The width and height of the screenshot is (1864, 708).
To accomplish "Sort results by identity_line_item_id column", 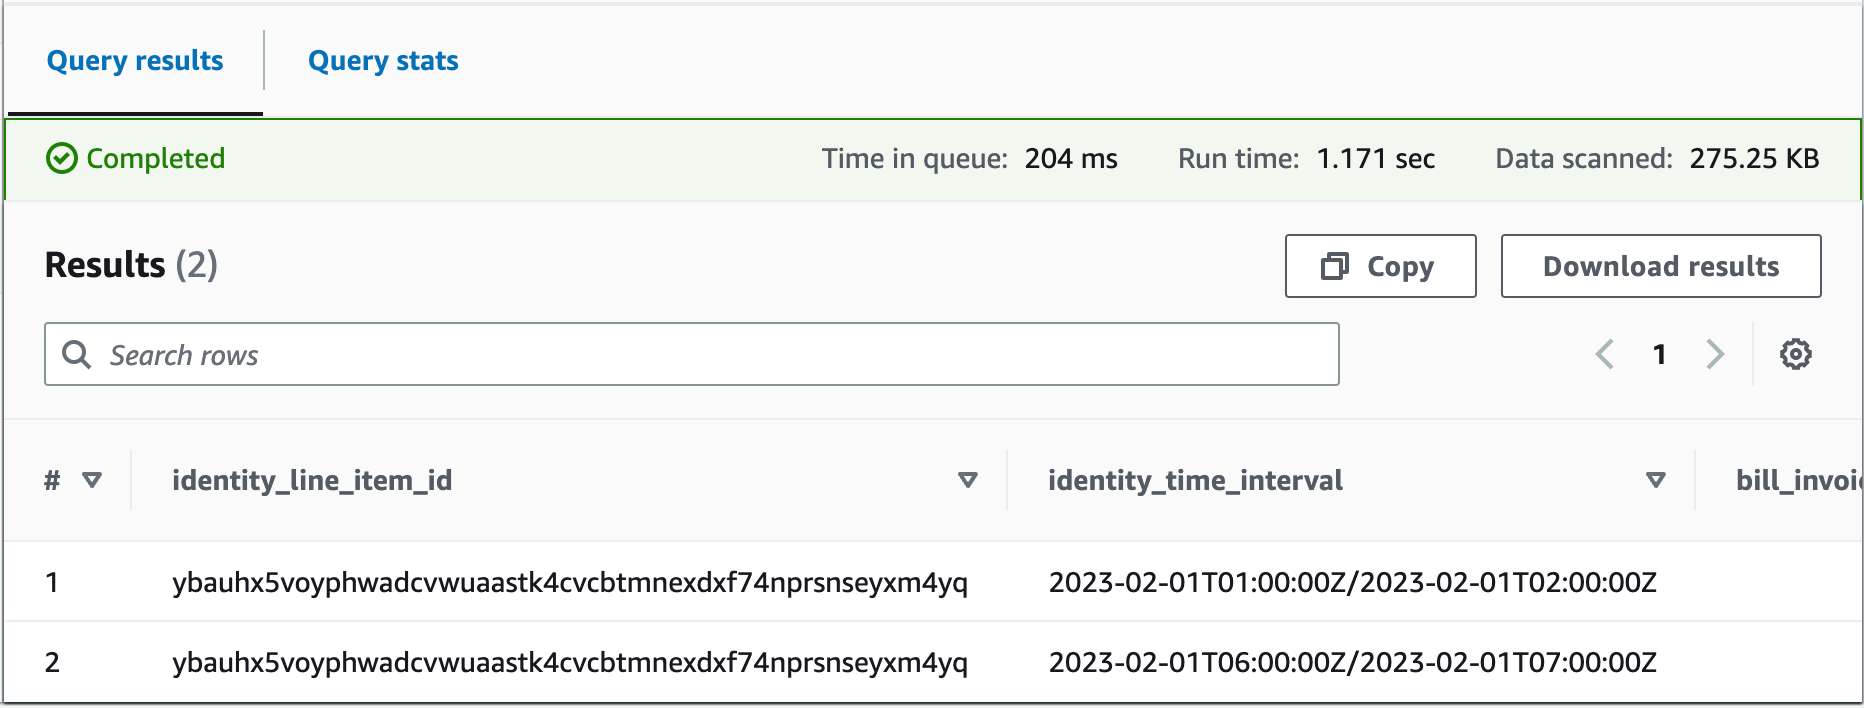I will tap(966, 480).
